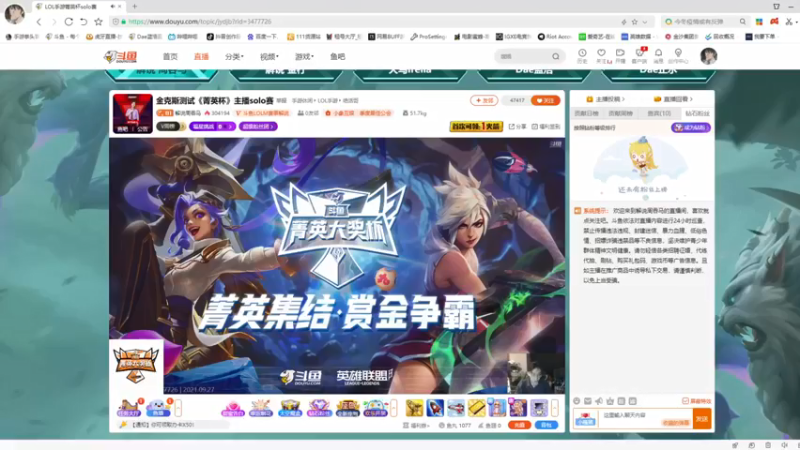Switch to the 贡献日榜 tab
800x450 pixels.
586,113
